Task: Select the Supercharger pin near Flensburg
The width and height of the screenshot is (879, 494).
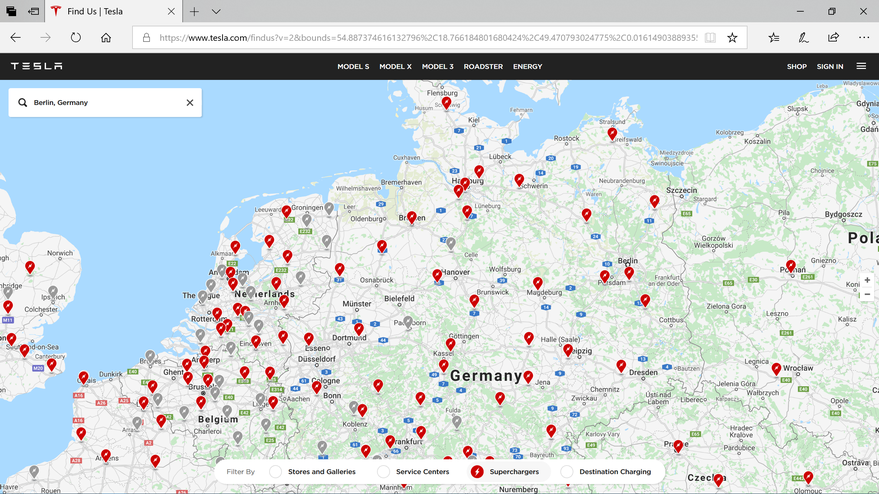Action: tap(446, 103)
